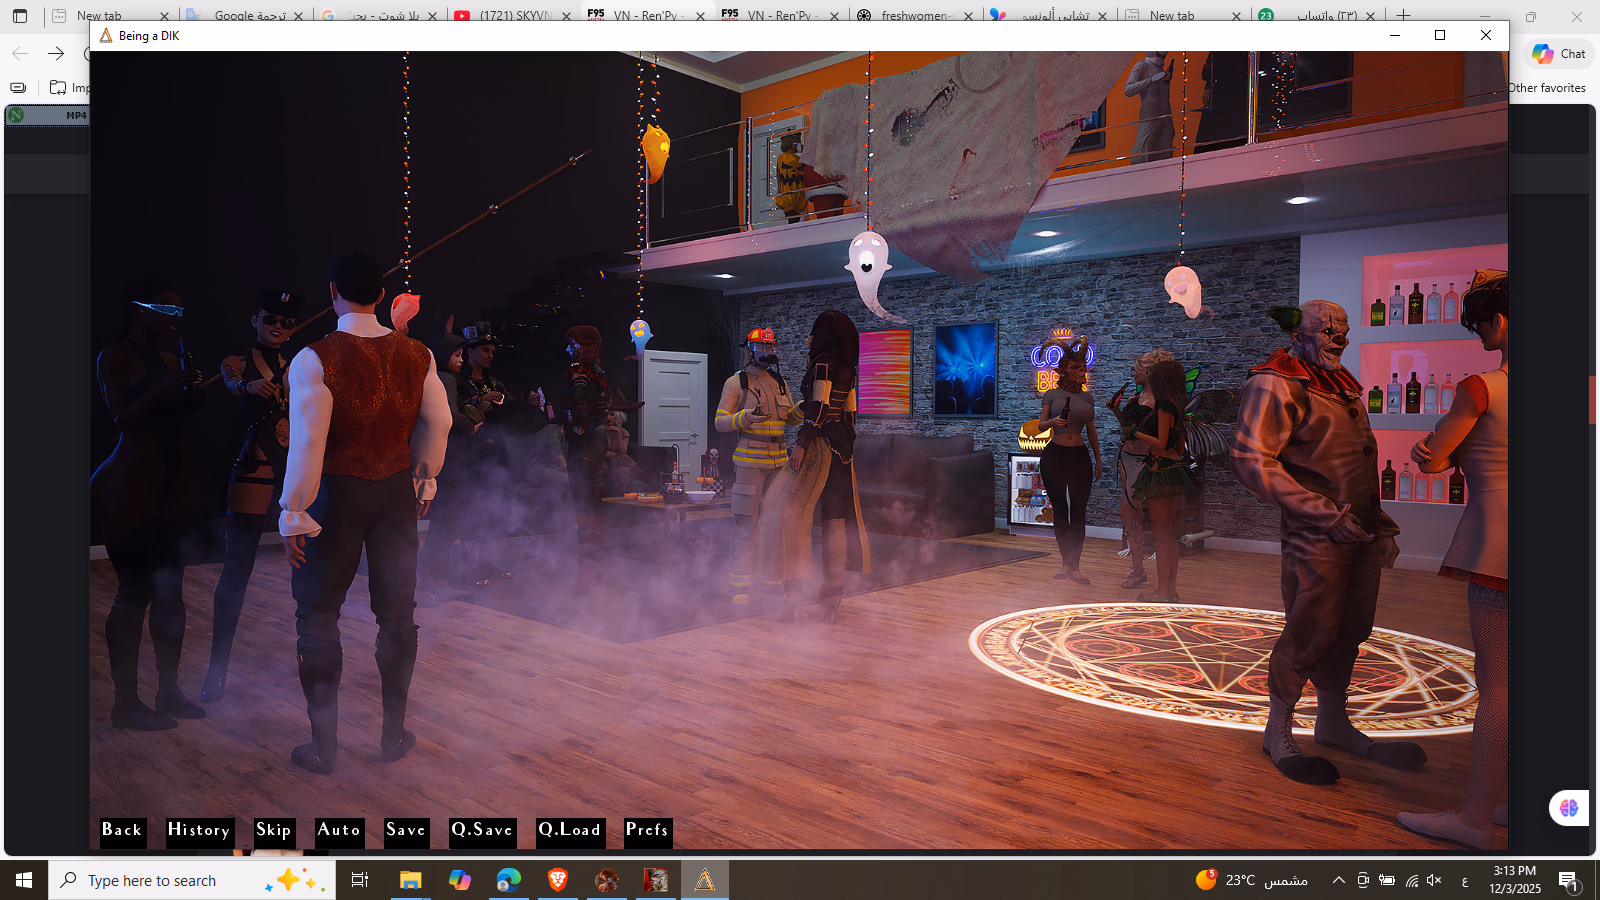Click the Back button in the game menu

[122, 830]
